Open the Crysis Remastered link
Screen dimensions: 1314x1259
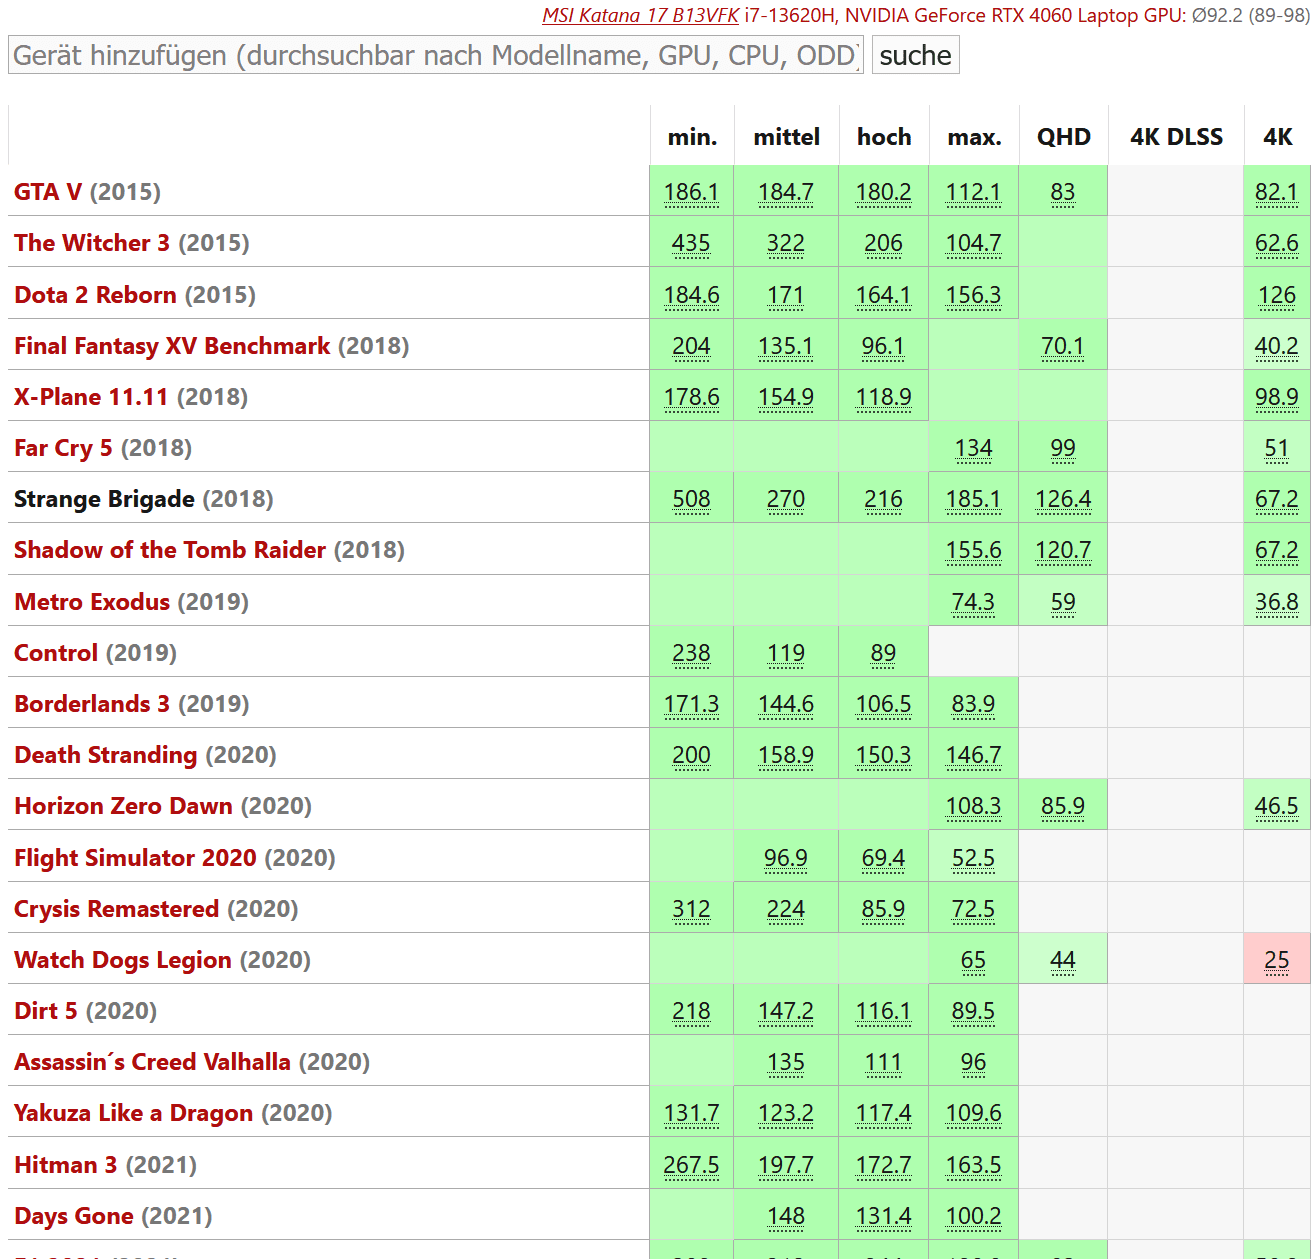(116, 909)
